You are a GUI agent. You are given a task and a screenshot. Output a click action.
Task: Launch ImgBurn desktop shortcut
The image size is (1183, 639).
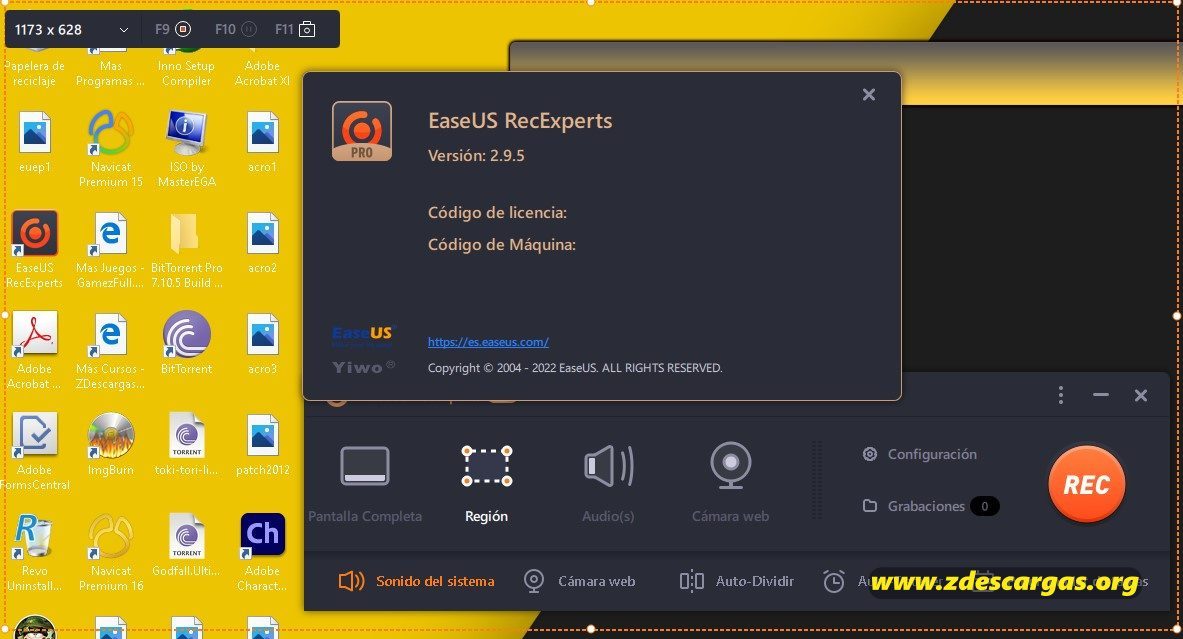click(110, 444)
